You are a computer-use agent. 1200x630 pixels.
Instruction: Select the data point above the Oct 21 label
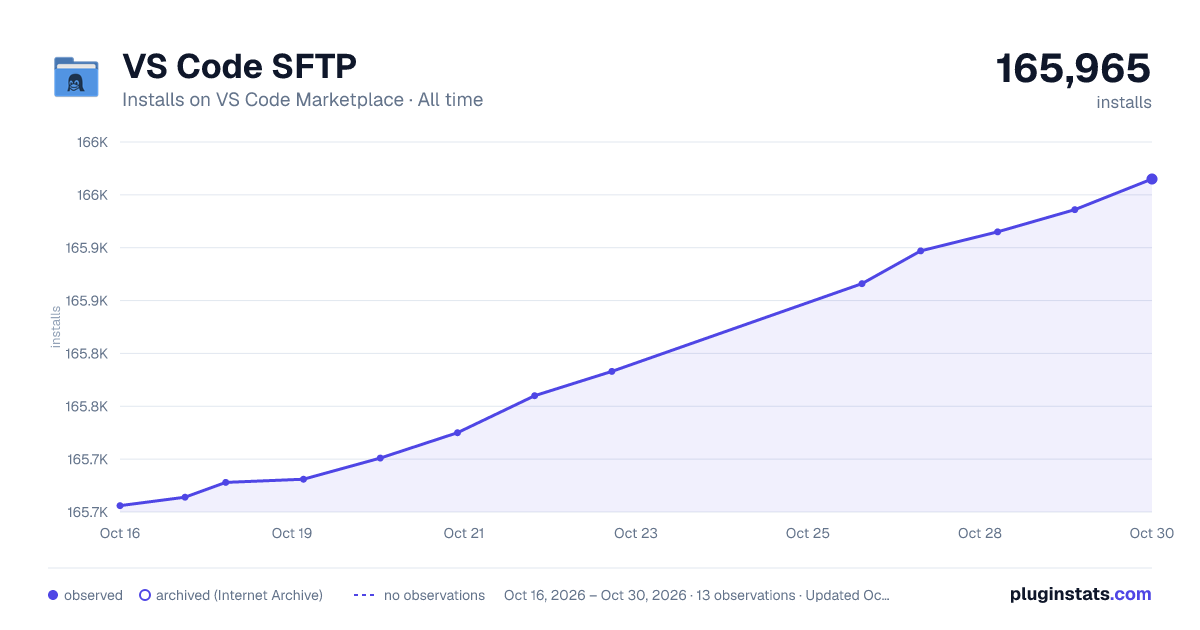coord(457,433)
